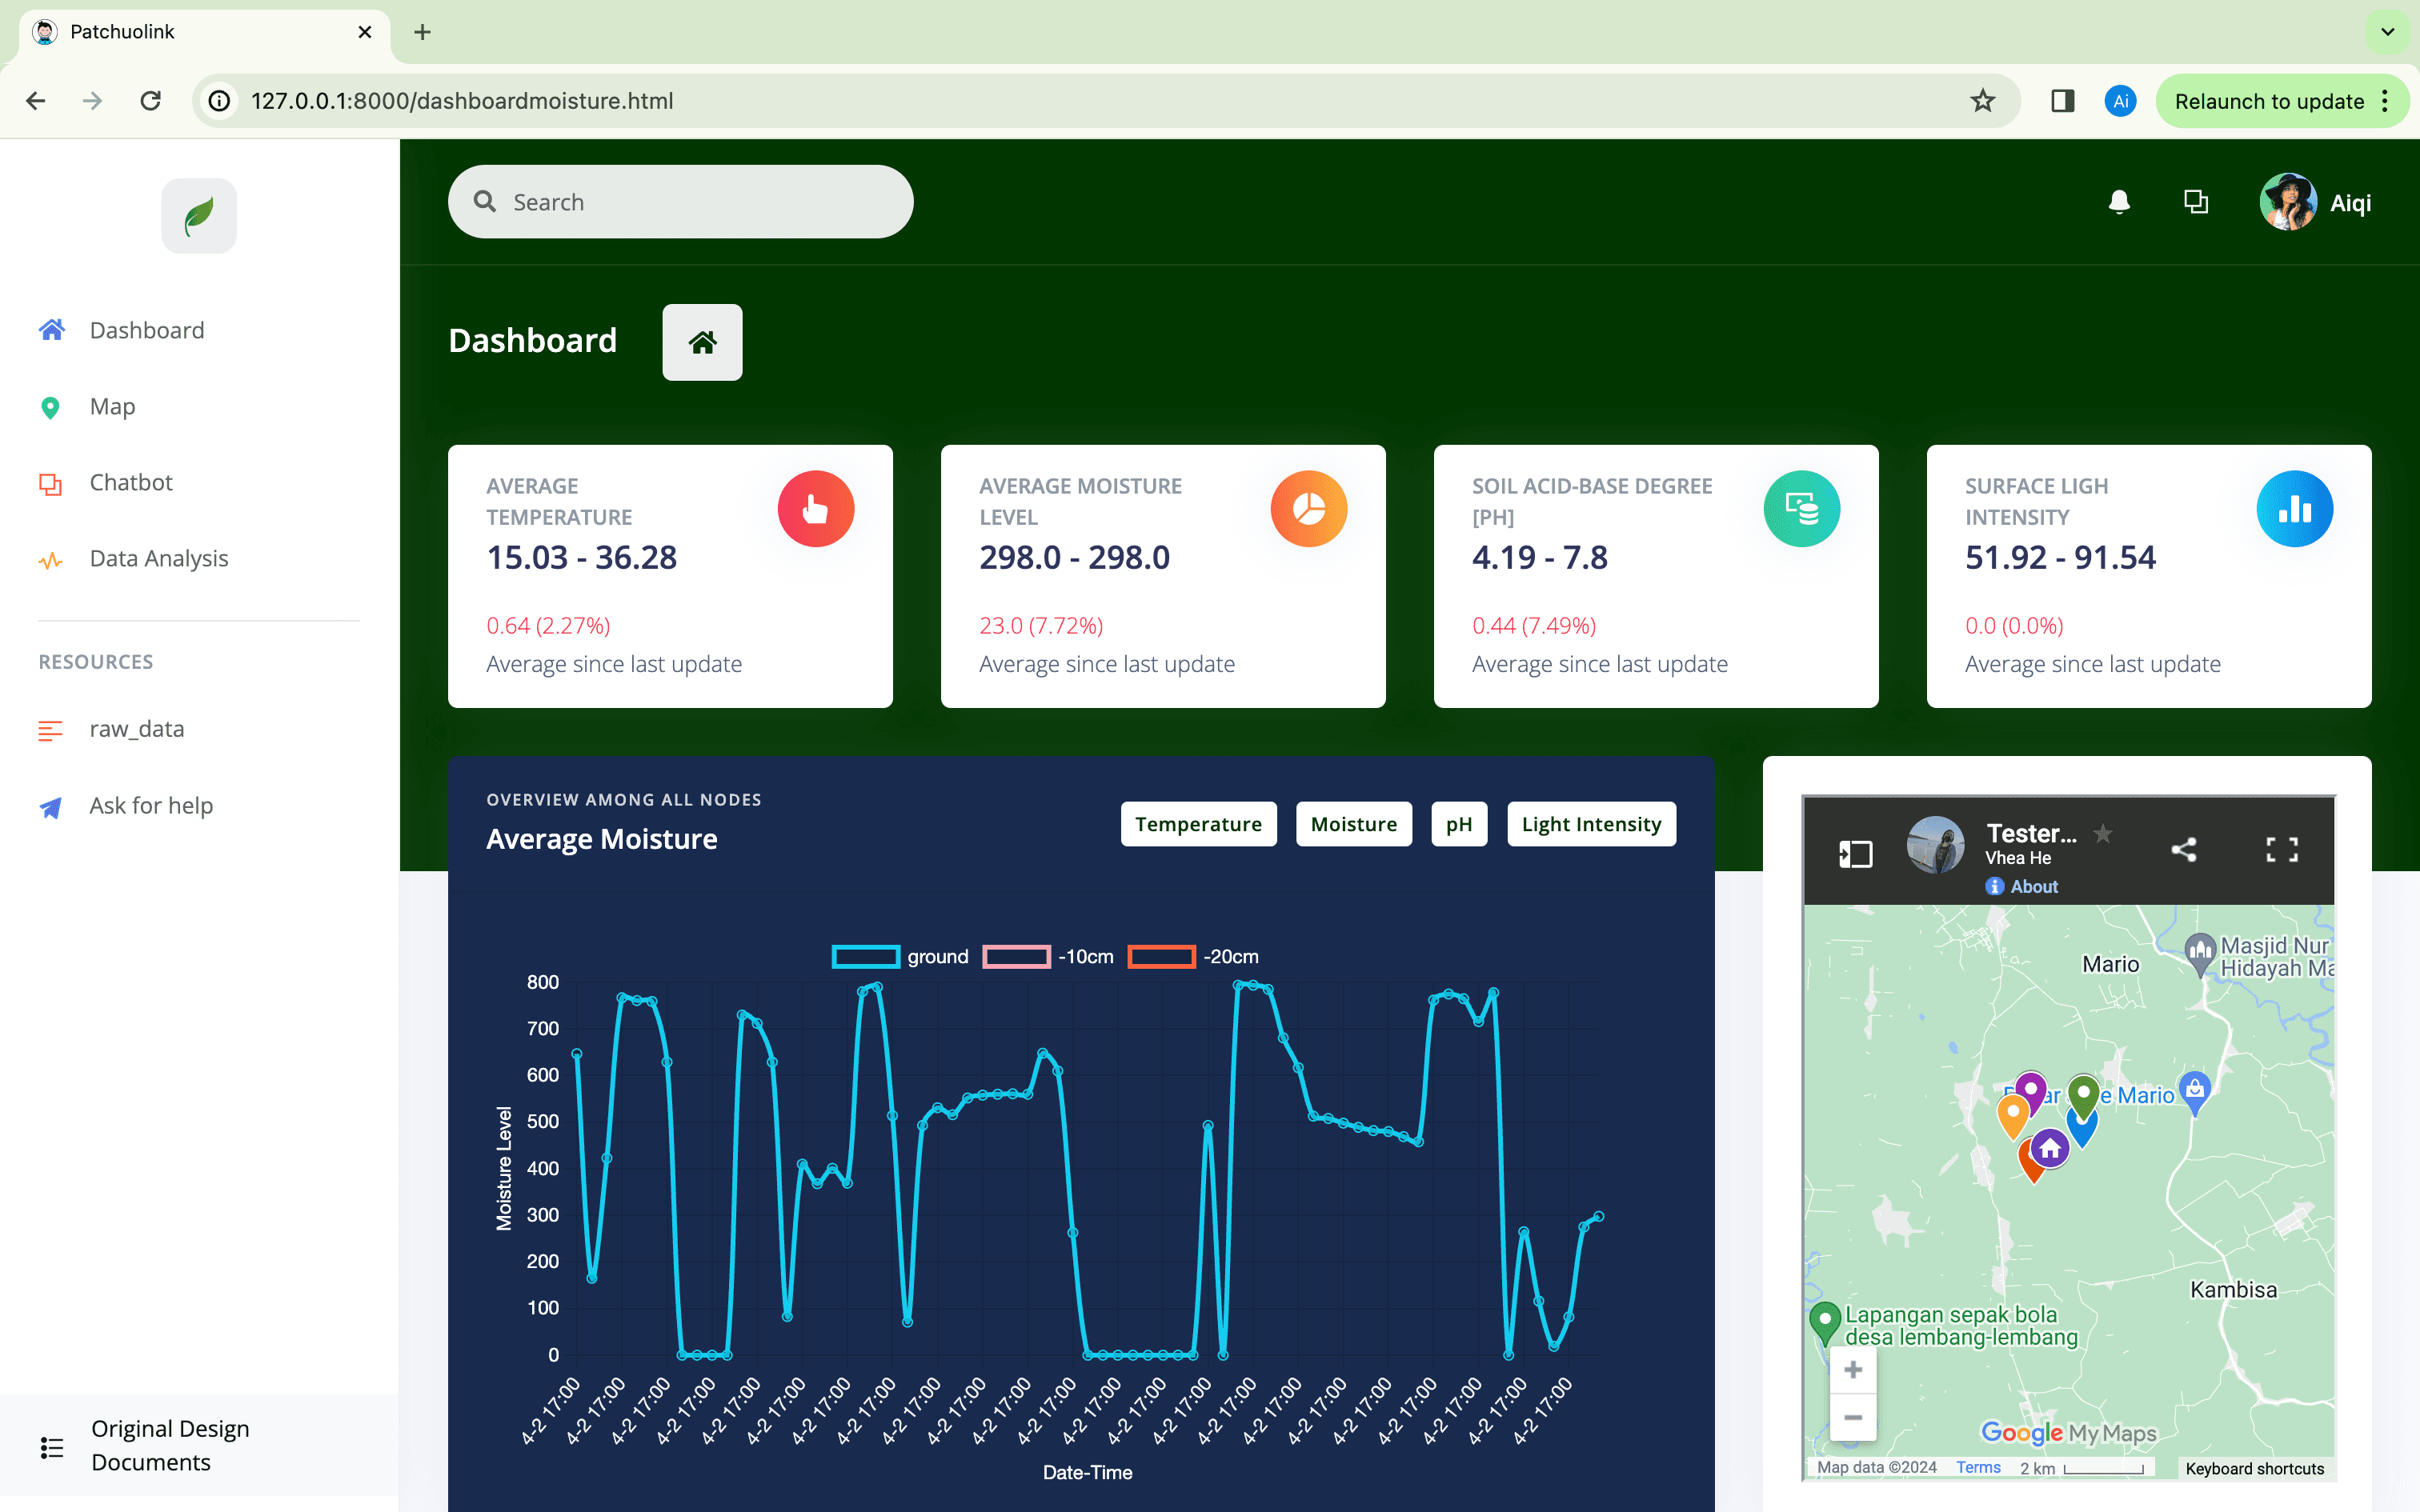Open the Map page from the sidebar
Image resolution: width=2420 pixels, height=1512 pixels.
(x=112, y=406)
